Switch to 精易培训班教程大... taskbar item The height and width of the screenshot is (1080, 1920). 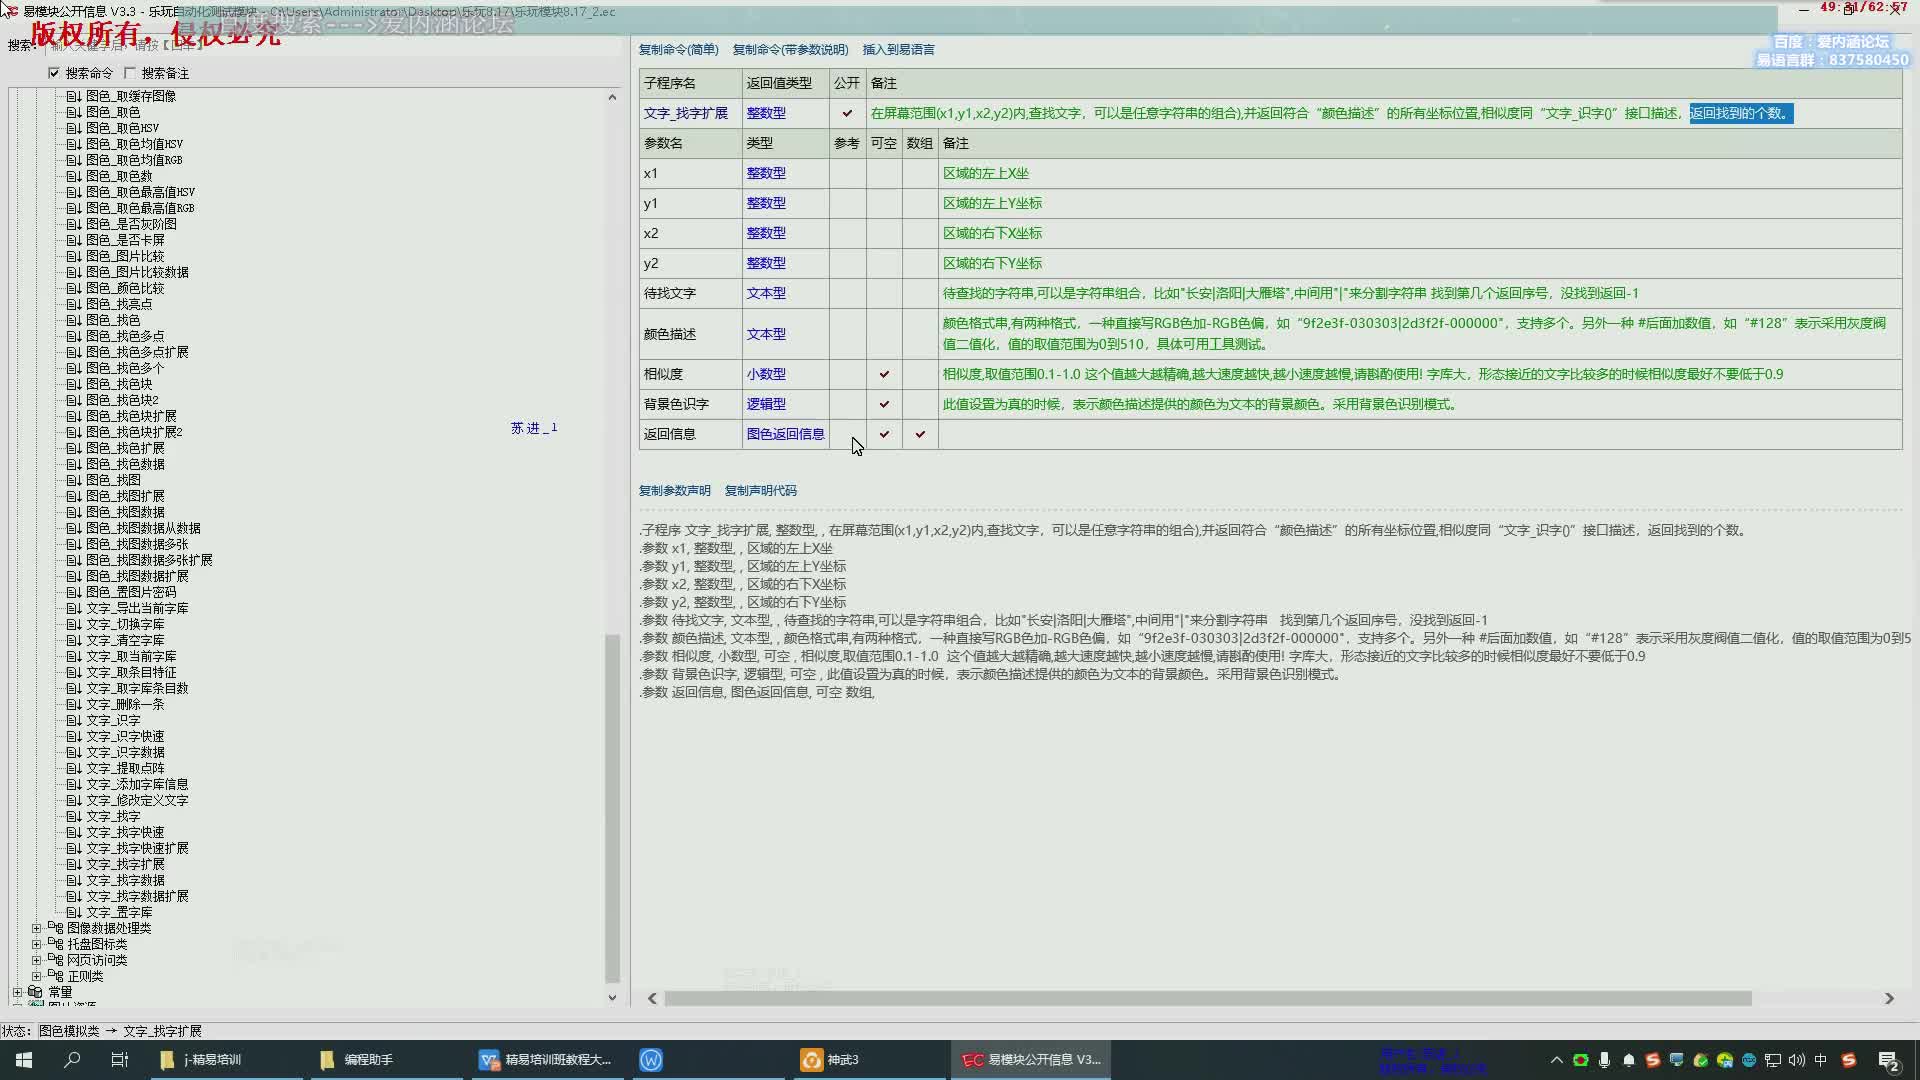point(546,1060)
